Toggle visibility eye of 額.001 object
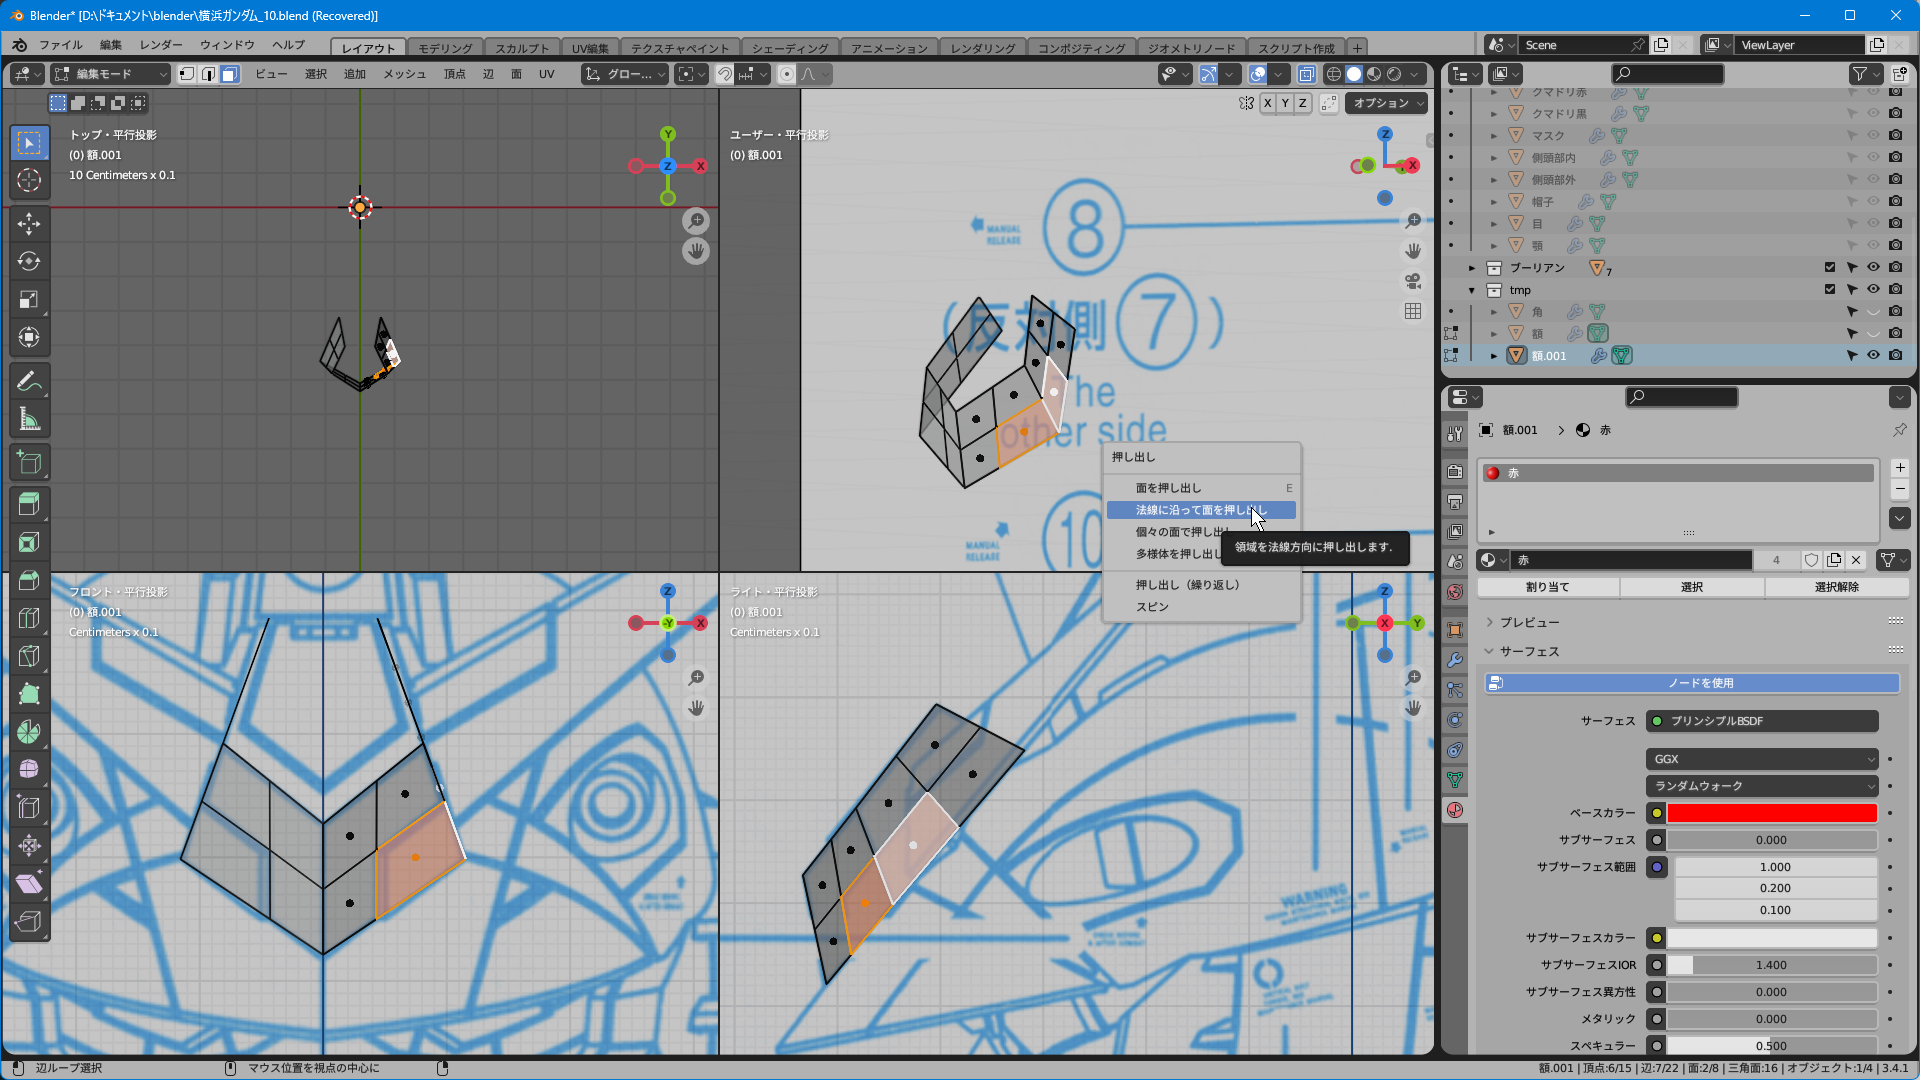Viewport: 1920px width, 1080px height. 1873,355
